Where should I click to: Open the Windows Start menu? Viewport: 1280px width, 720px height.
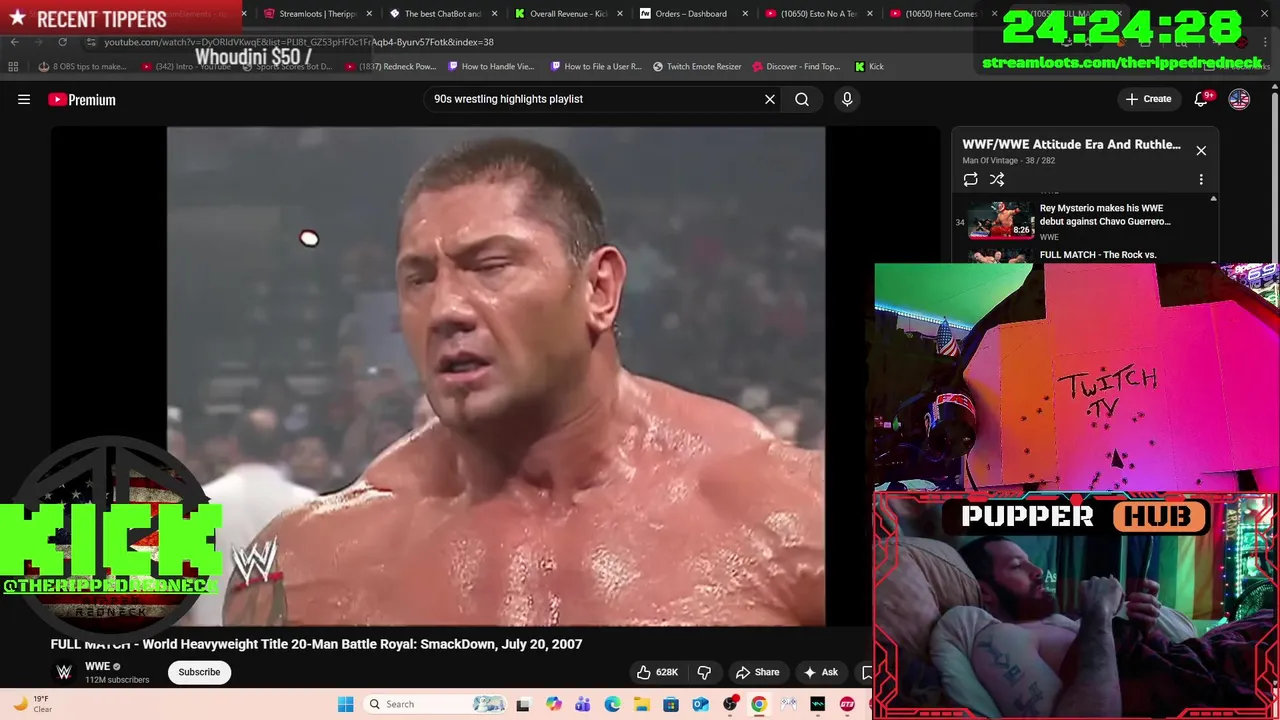click(345, 704)
